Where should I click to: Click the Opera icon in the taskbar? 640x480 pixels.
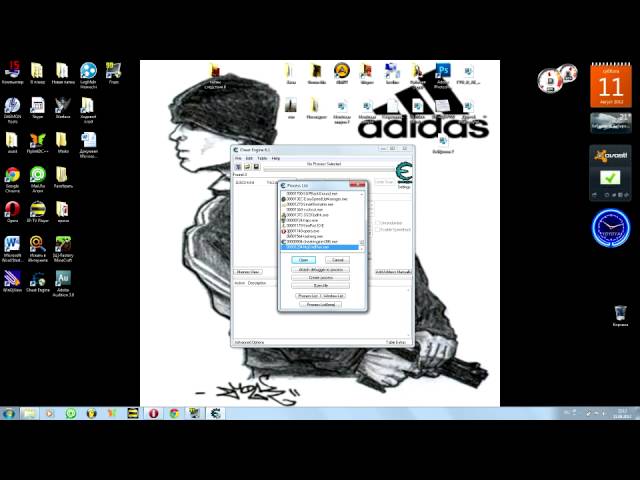coord(153,413)
